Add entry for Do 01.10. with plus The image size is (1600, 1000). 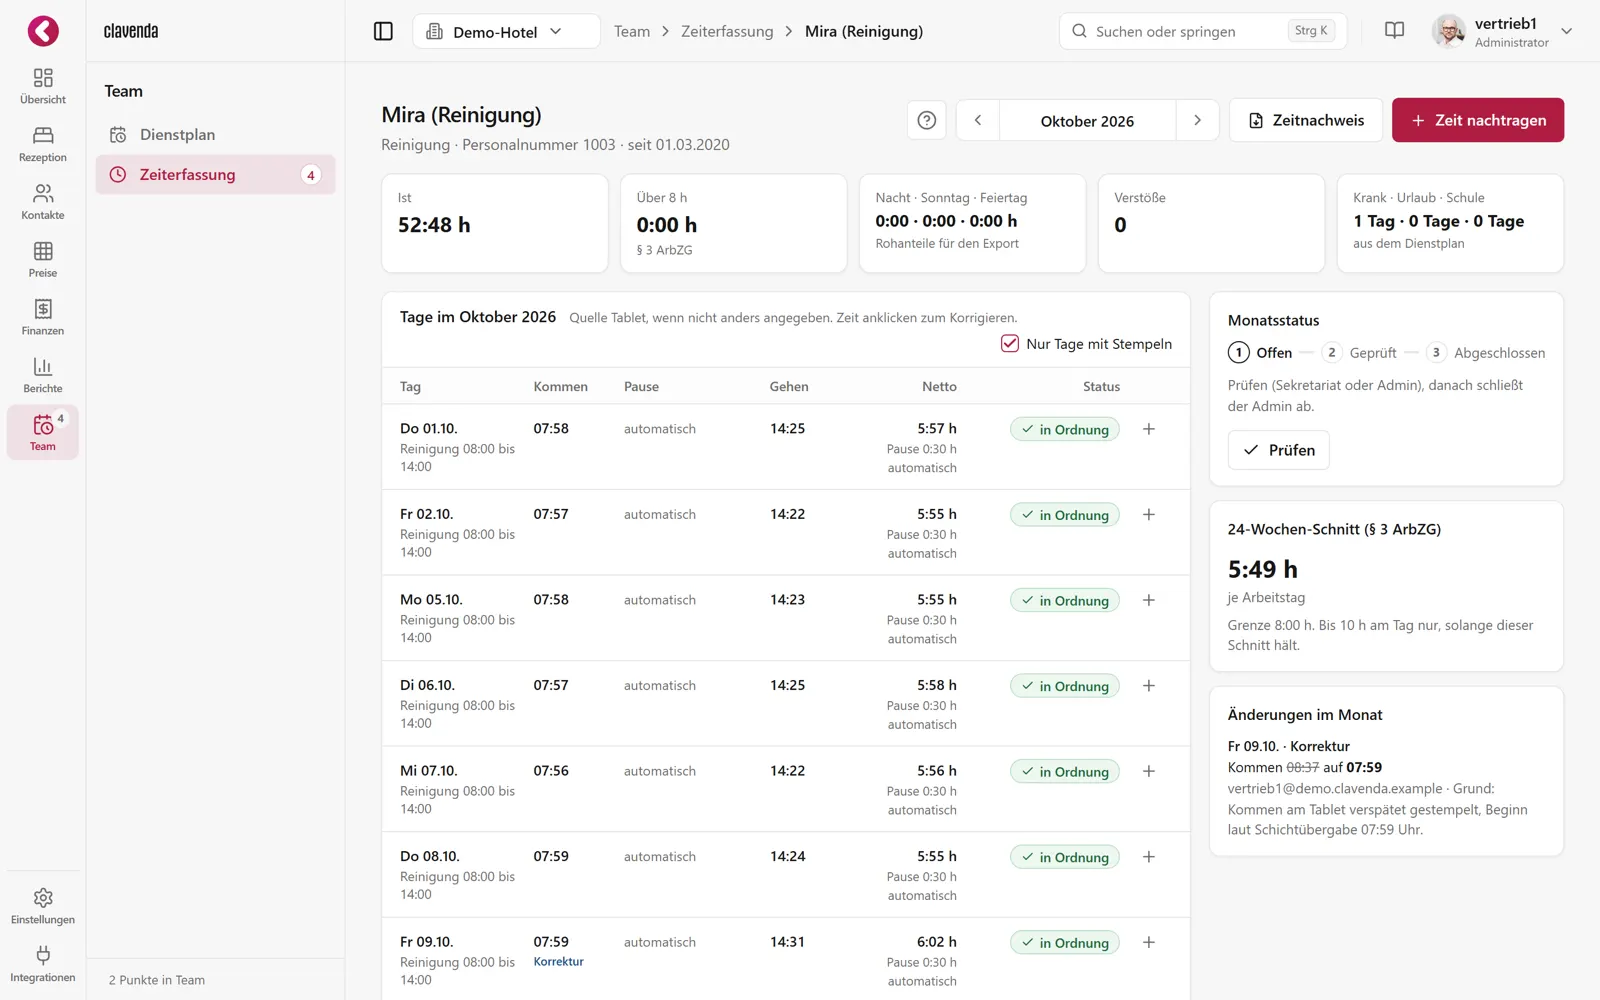click(1149, 429)
